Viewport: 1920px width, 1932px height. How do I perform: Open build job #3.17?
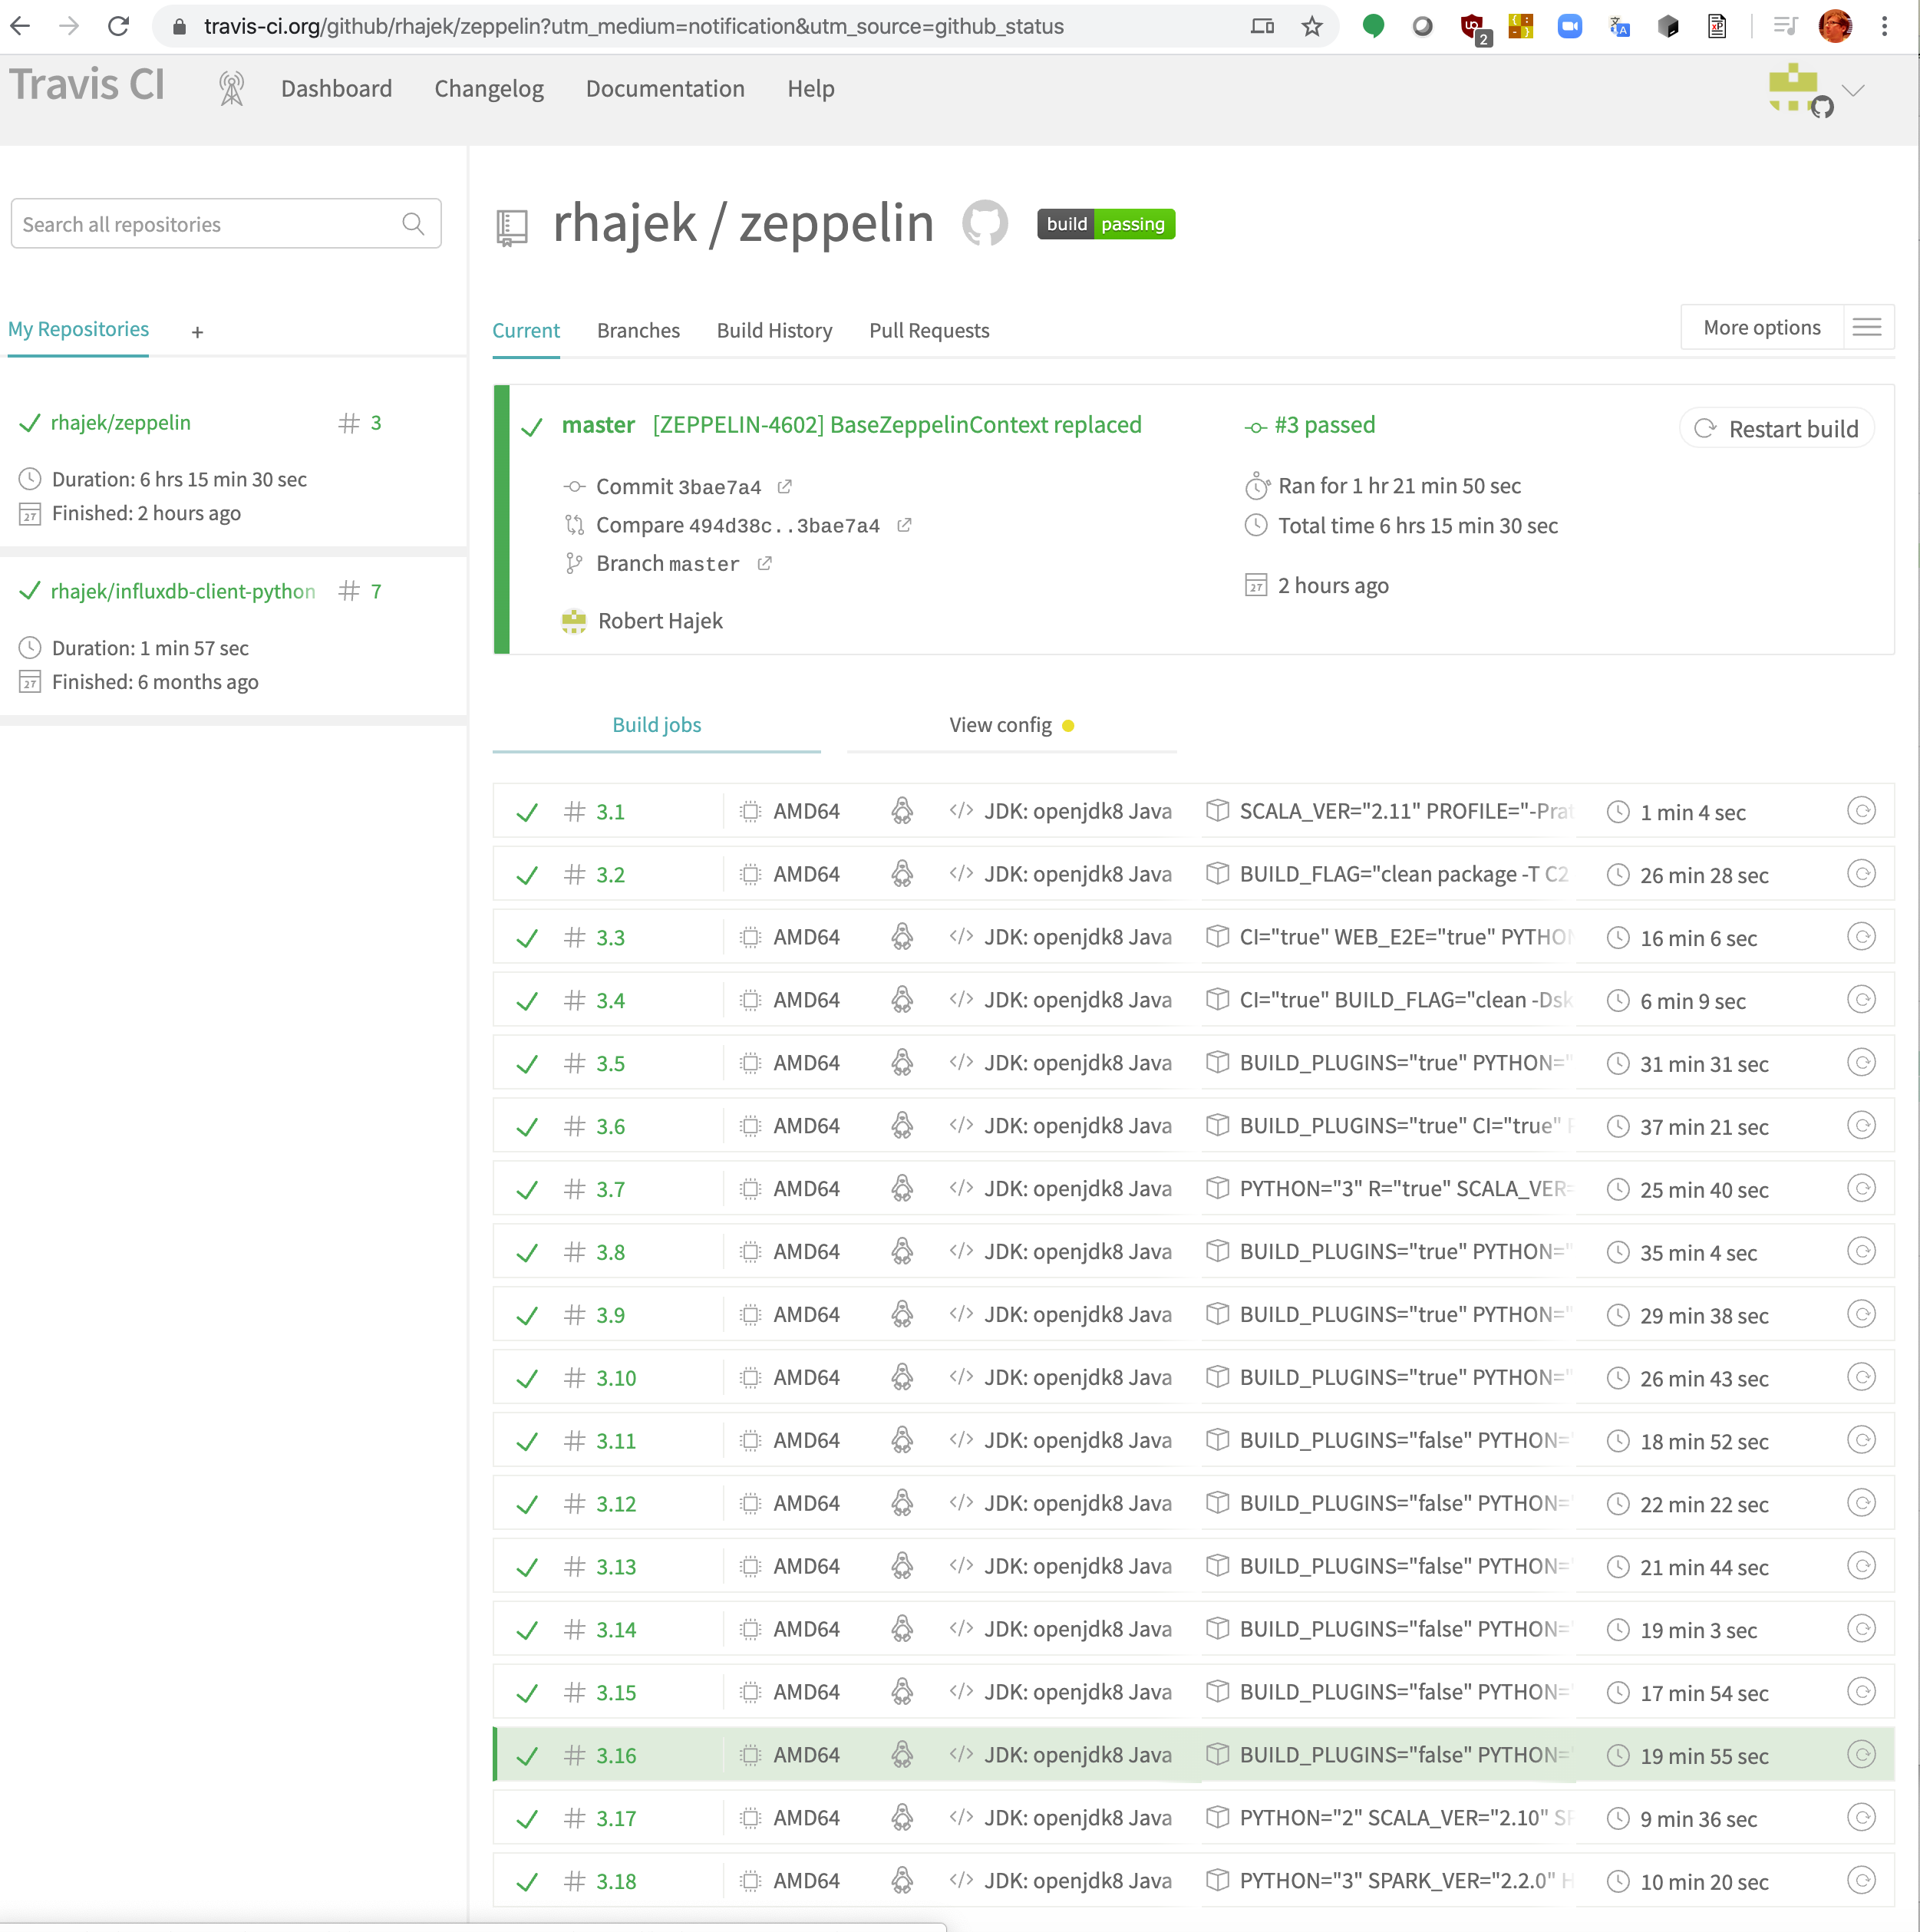point(616,1819)
